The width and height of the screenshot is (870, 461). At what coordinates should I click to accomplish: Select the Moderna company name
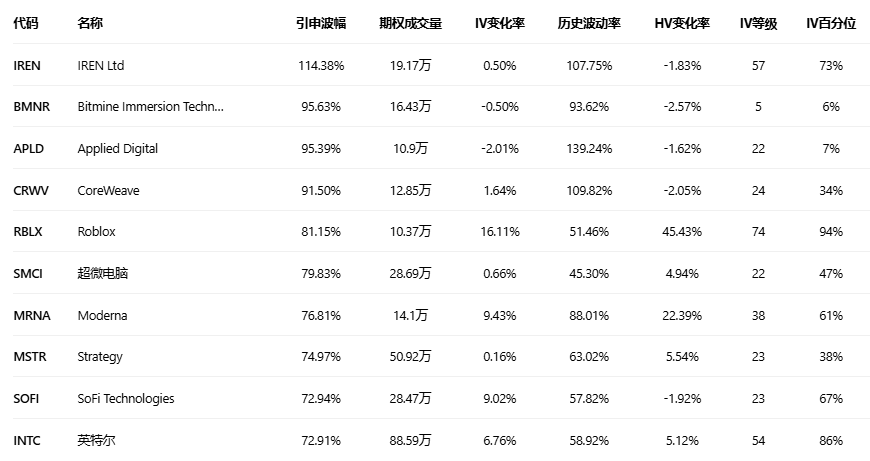pyautogui.click(x=103, y=315)
